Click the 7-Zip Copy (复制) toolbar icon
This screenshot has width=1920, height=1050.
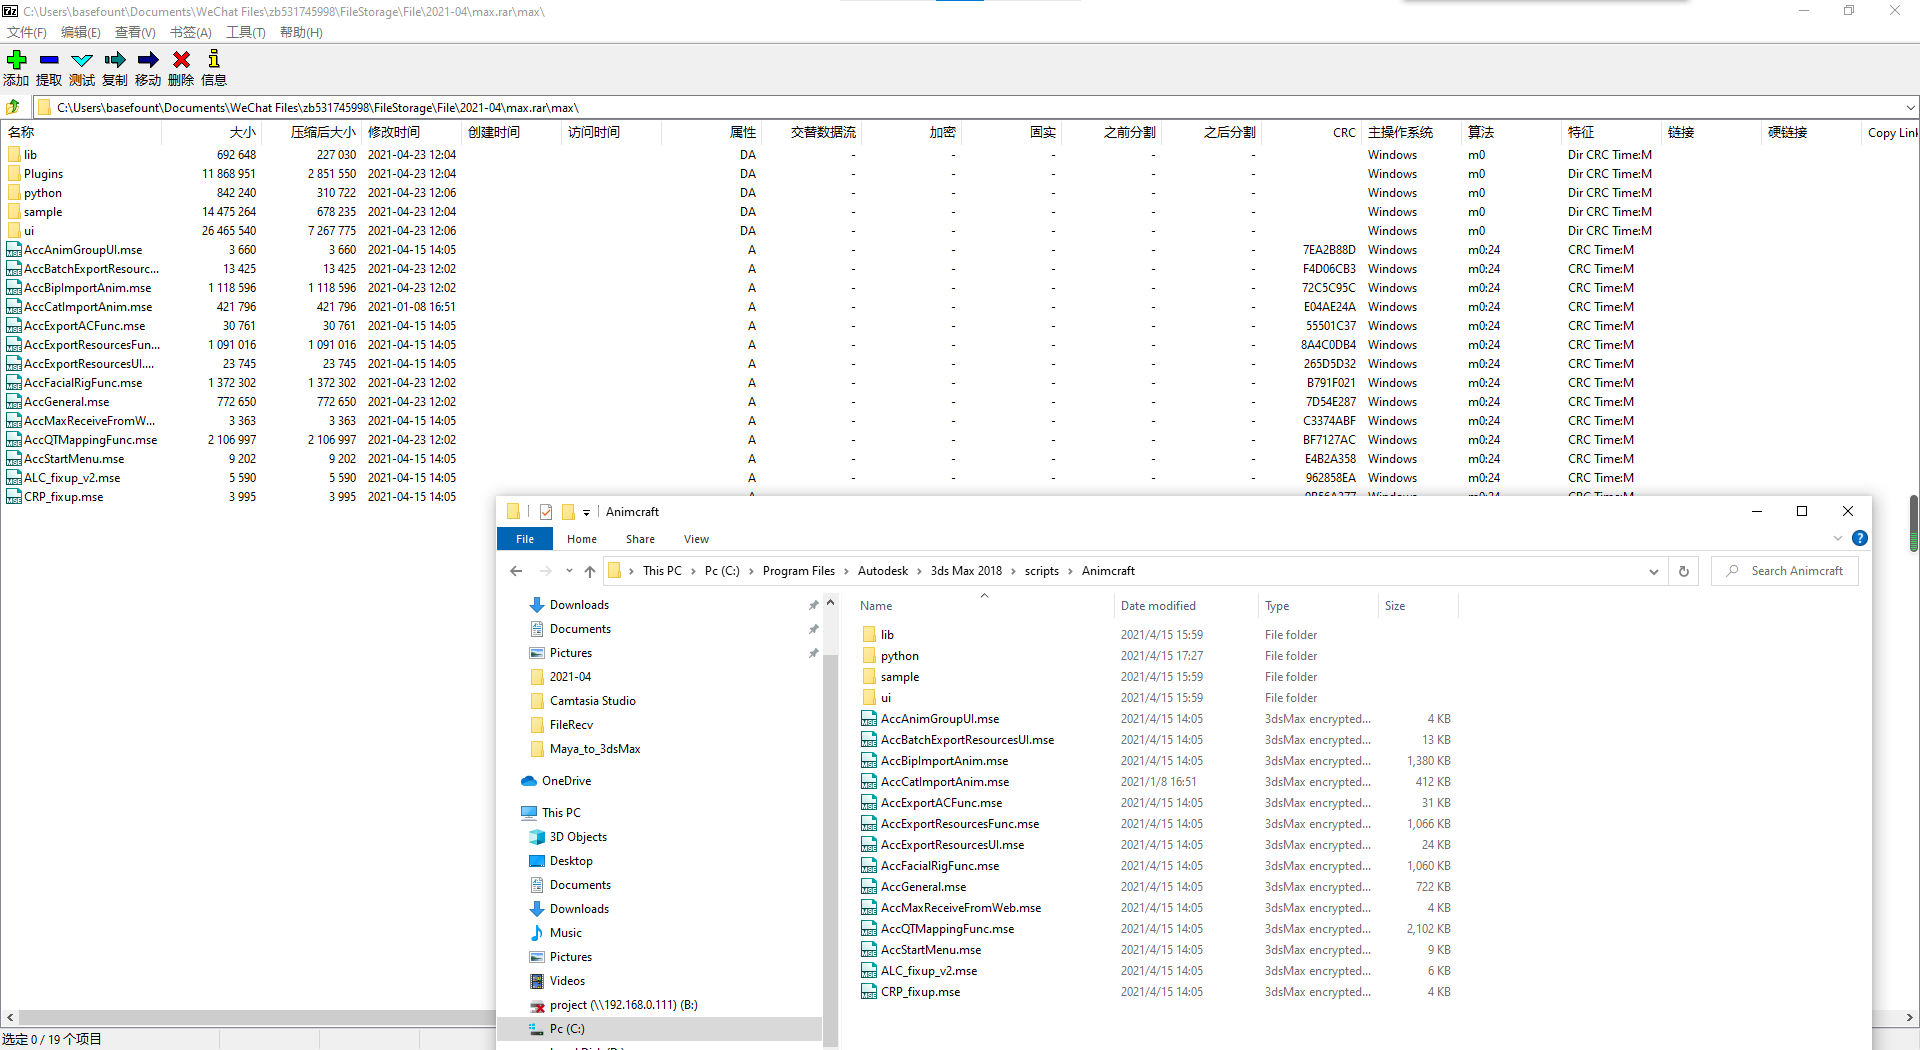pos(115,60)
